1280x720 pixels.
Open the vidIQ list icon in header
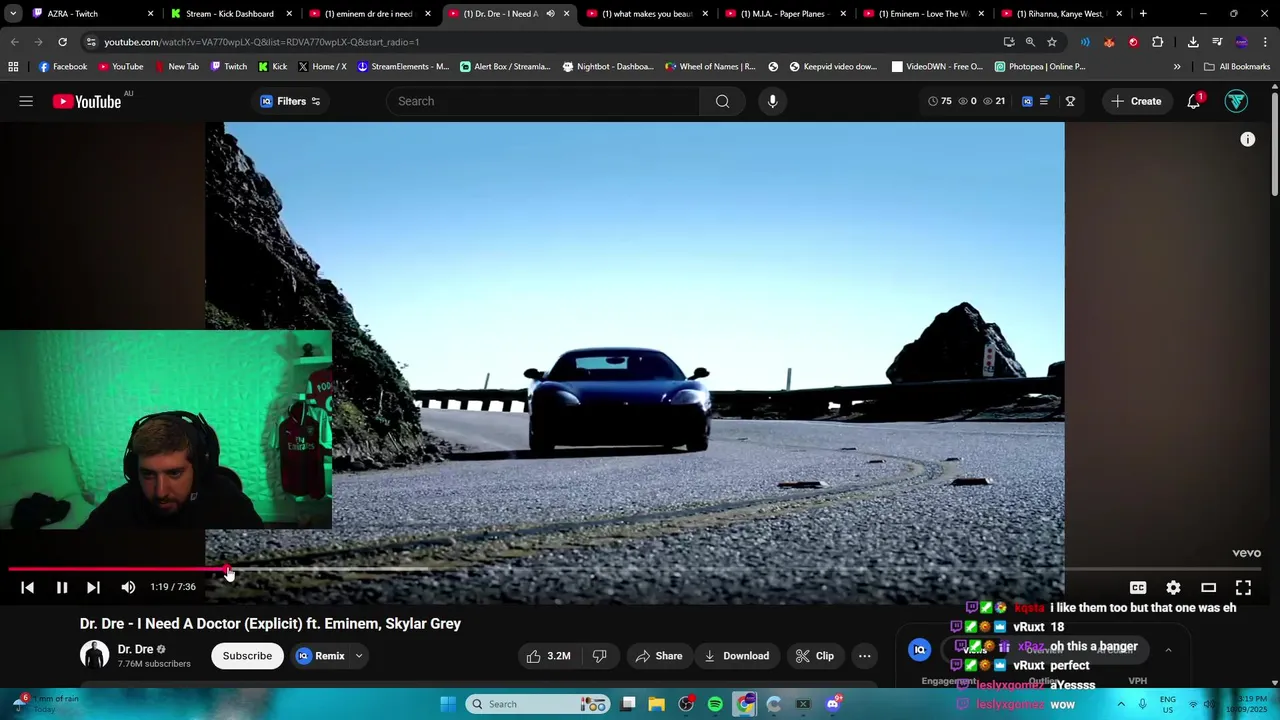[x=1044, y=101]
